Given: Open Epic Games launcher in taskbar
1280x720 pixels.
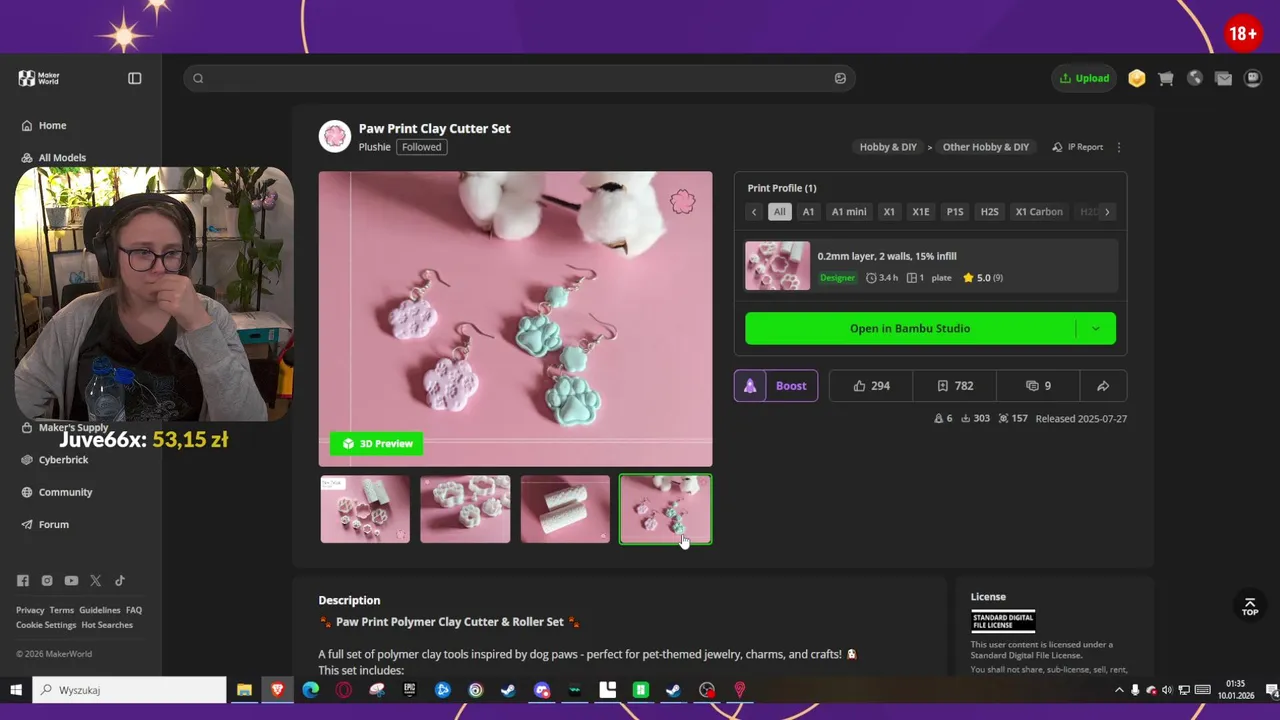Looking at the screenshot, I should (x=409, y=690).
